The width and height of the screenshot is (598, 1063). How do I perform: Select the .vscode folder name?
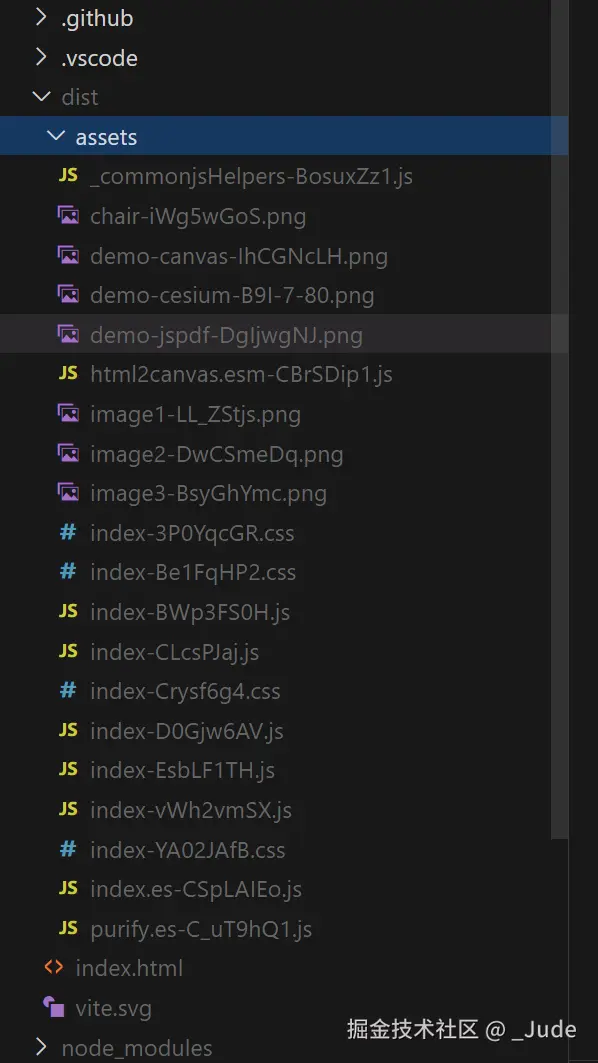[x=99, y=58]
